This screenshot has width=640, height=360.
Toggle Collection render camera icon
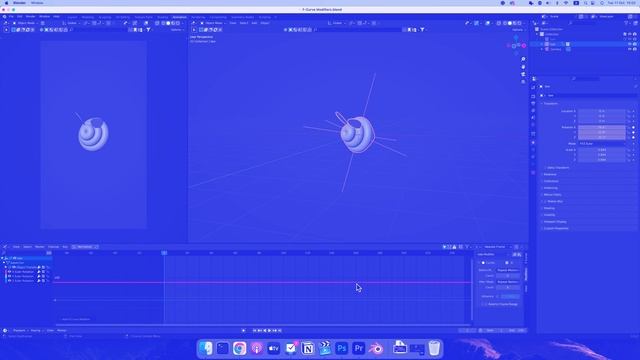(x=634, y=34)
